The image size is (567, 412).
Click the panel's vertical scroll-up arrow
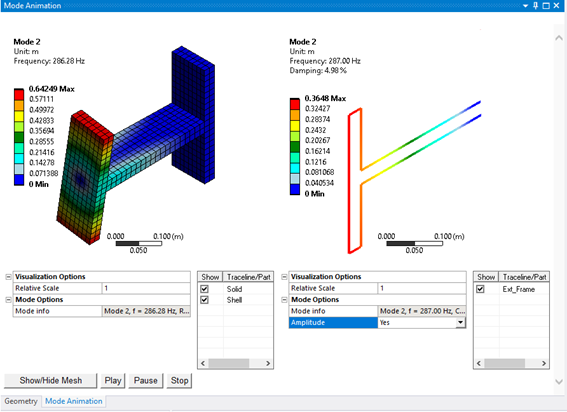559,38
